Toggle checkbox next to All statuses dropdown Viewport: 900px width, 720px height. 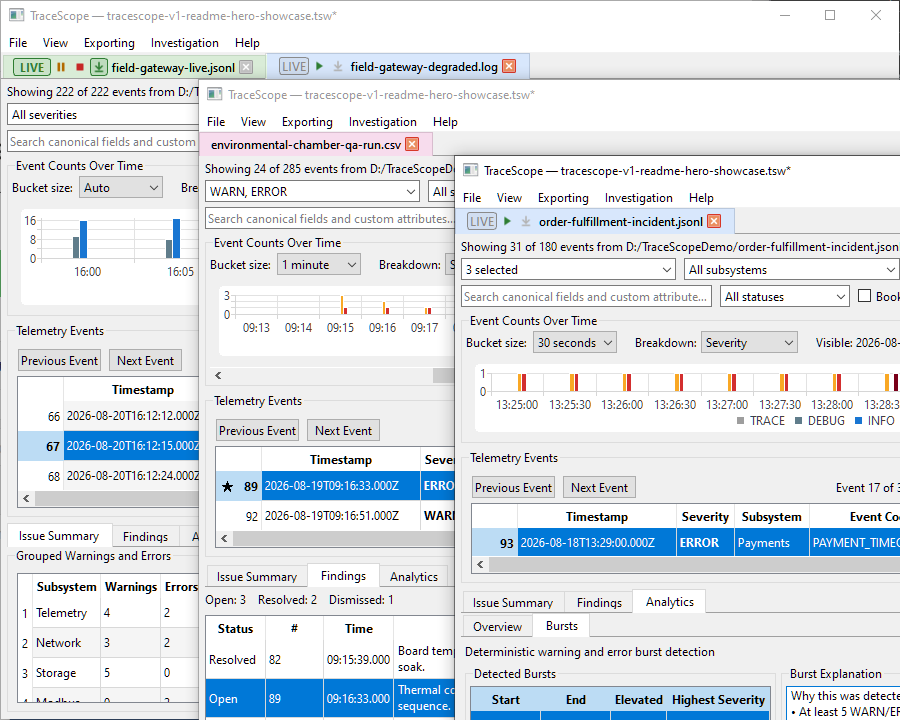pos(864,296)
